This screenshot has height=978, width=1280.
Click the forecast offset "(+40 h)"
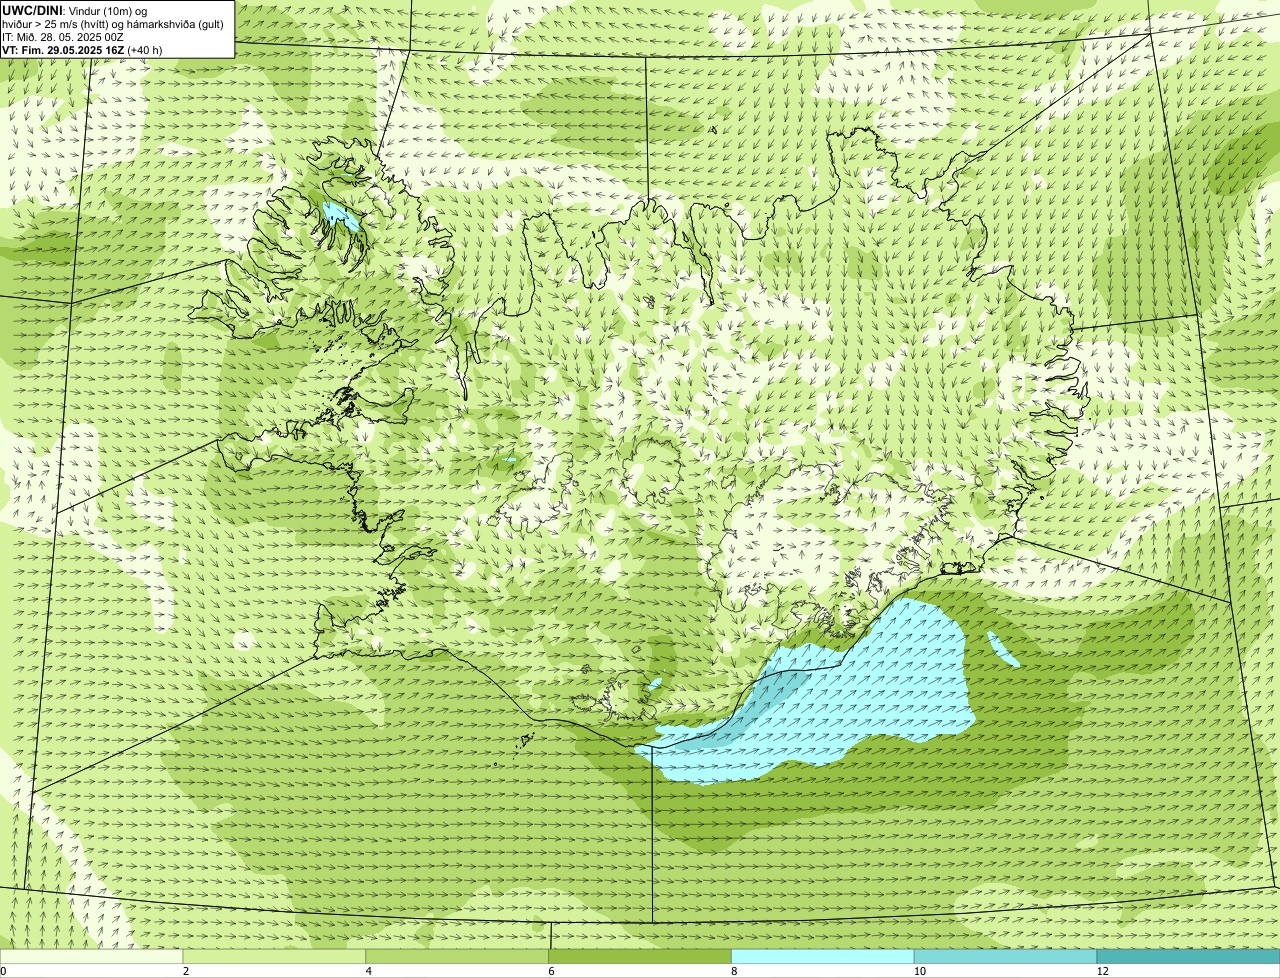[x=145, y=49]
